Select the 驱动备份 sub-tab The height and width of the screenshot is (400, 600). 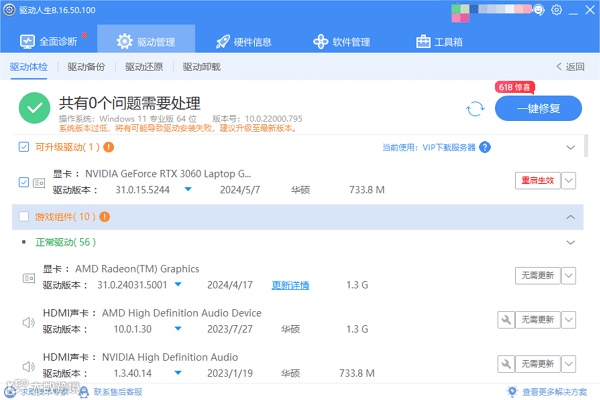pos(86,67)
